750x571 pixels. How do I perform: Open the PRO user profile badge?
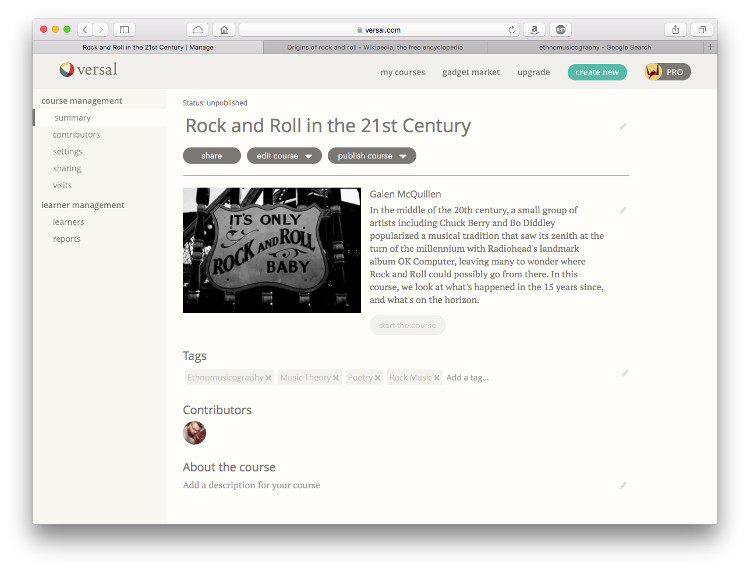click(667, 72)
